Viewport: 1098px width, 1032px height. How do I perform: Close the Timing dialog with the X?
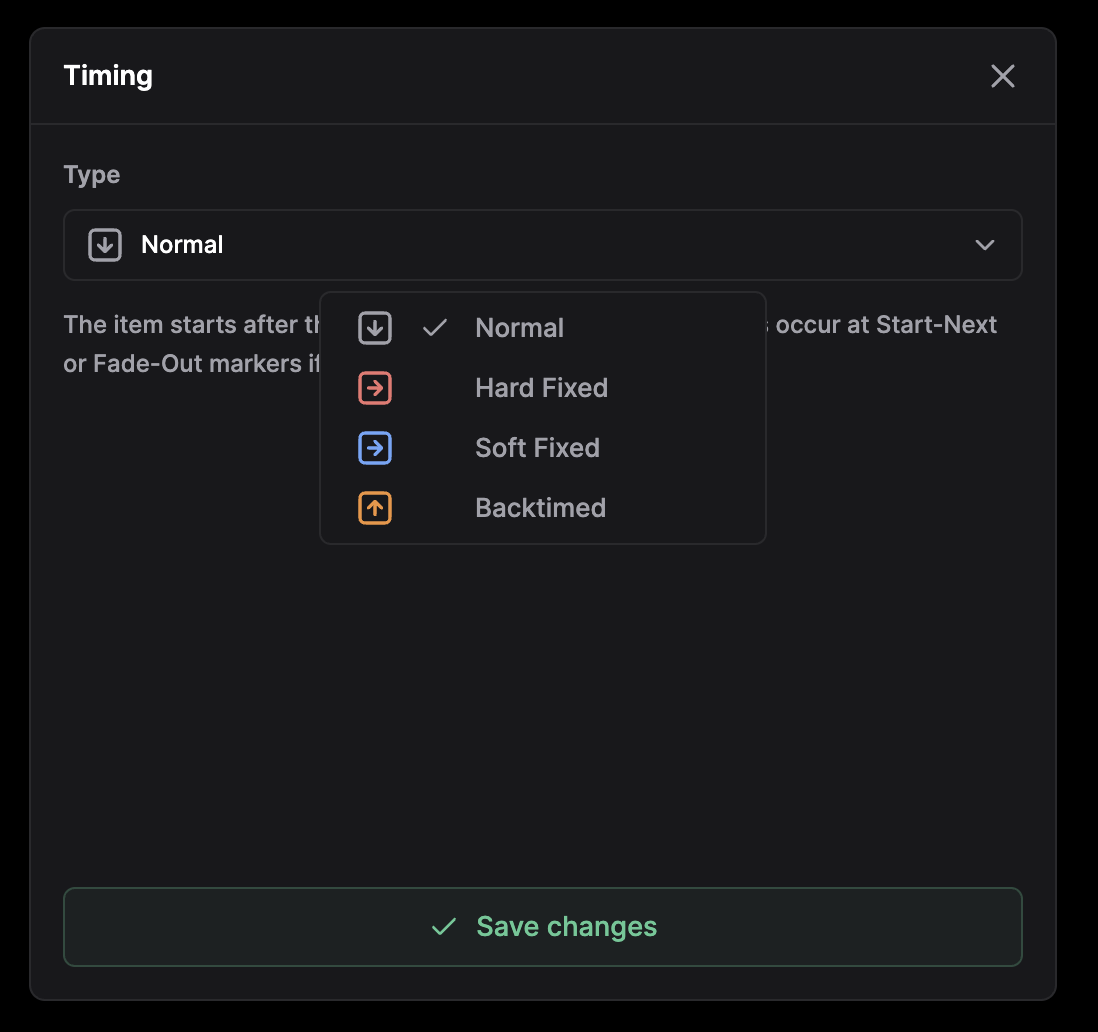pyautogui.click(x=1002, y=76)
